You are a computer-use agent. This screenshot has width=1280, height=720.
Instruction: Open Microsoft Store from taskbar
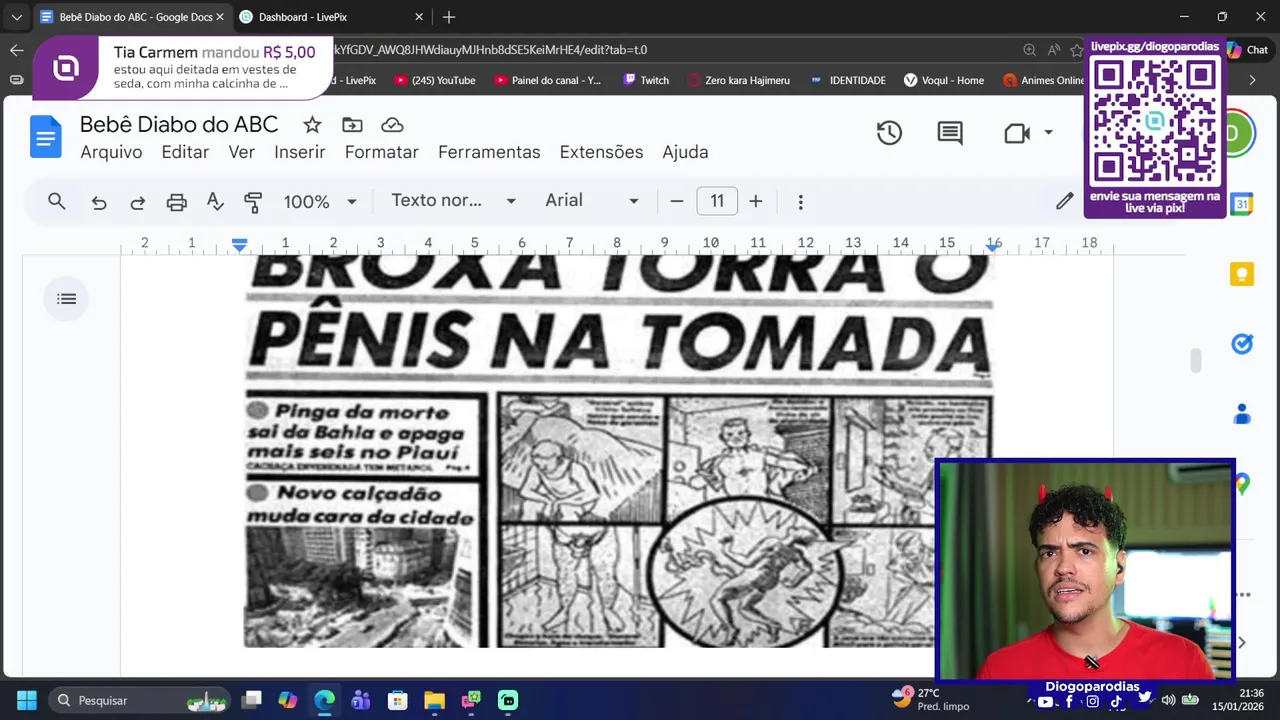point(397,700)
